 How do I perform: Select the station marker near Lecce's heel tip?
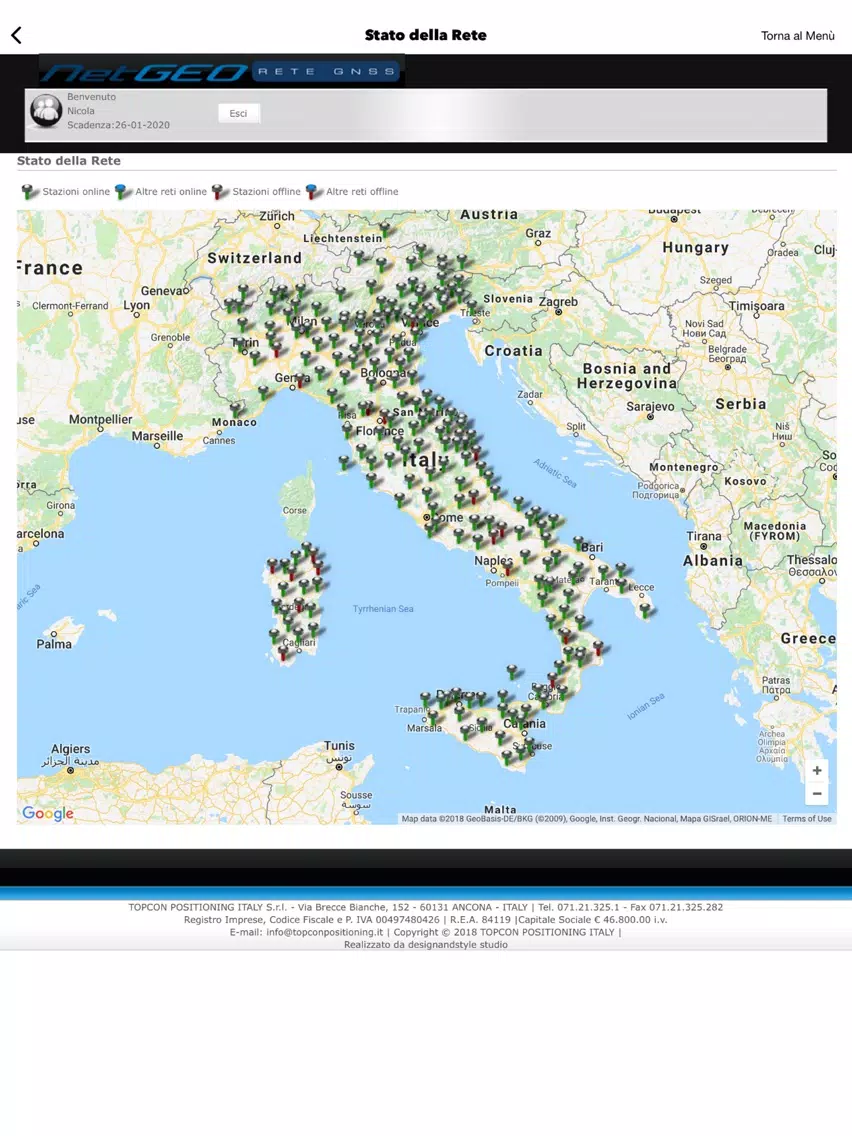[x=646, y=610]
